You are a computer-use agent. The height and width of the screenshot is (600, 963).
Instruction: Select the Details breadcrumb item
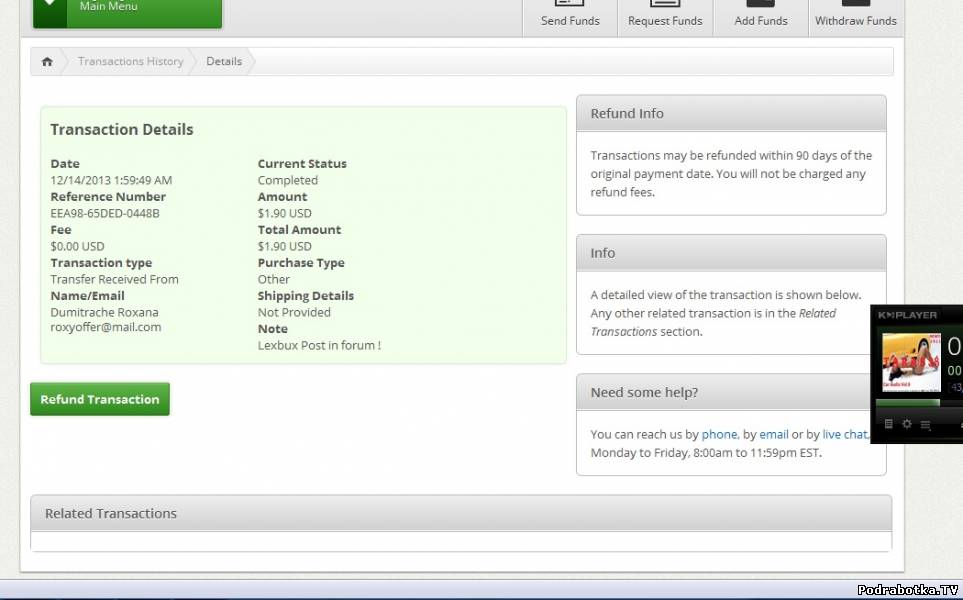[224, 62]
